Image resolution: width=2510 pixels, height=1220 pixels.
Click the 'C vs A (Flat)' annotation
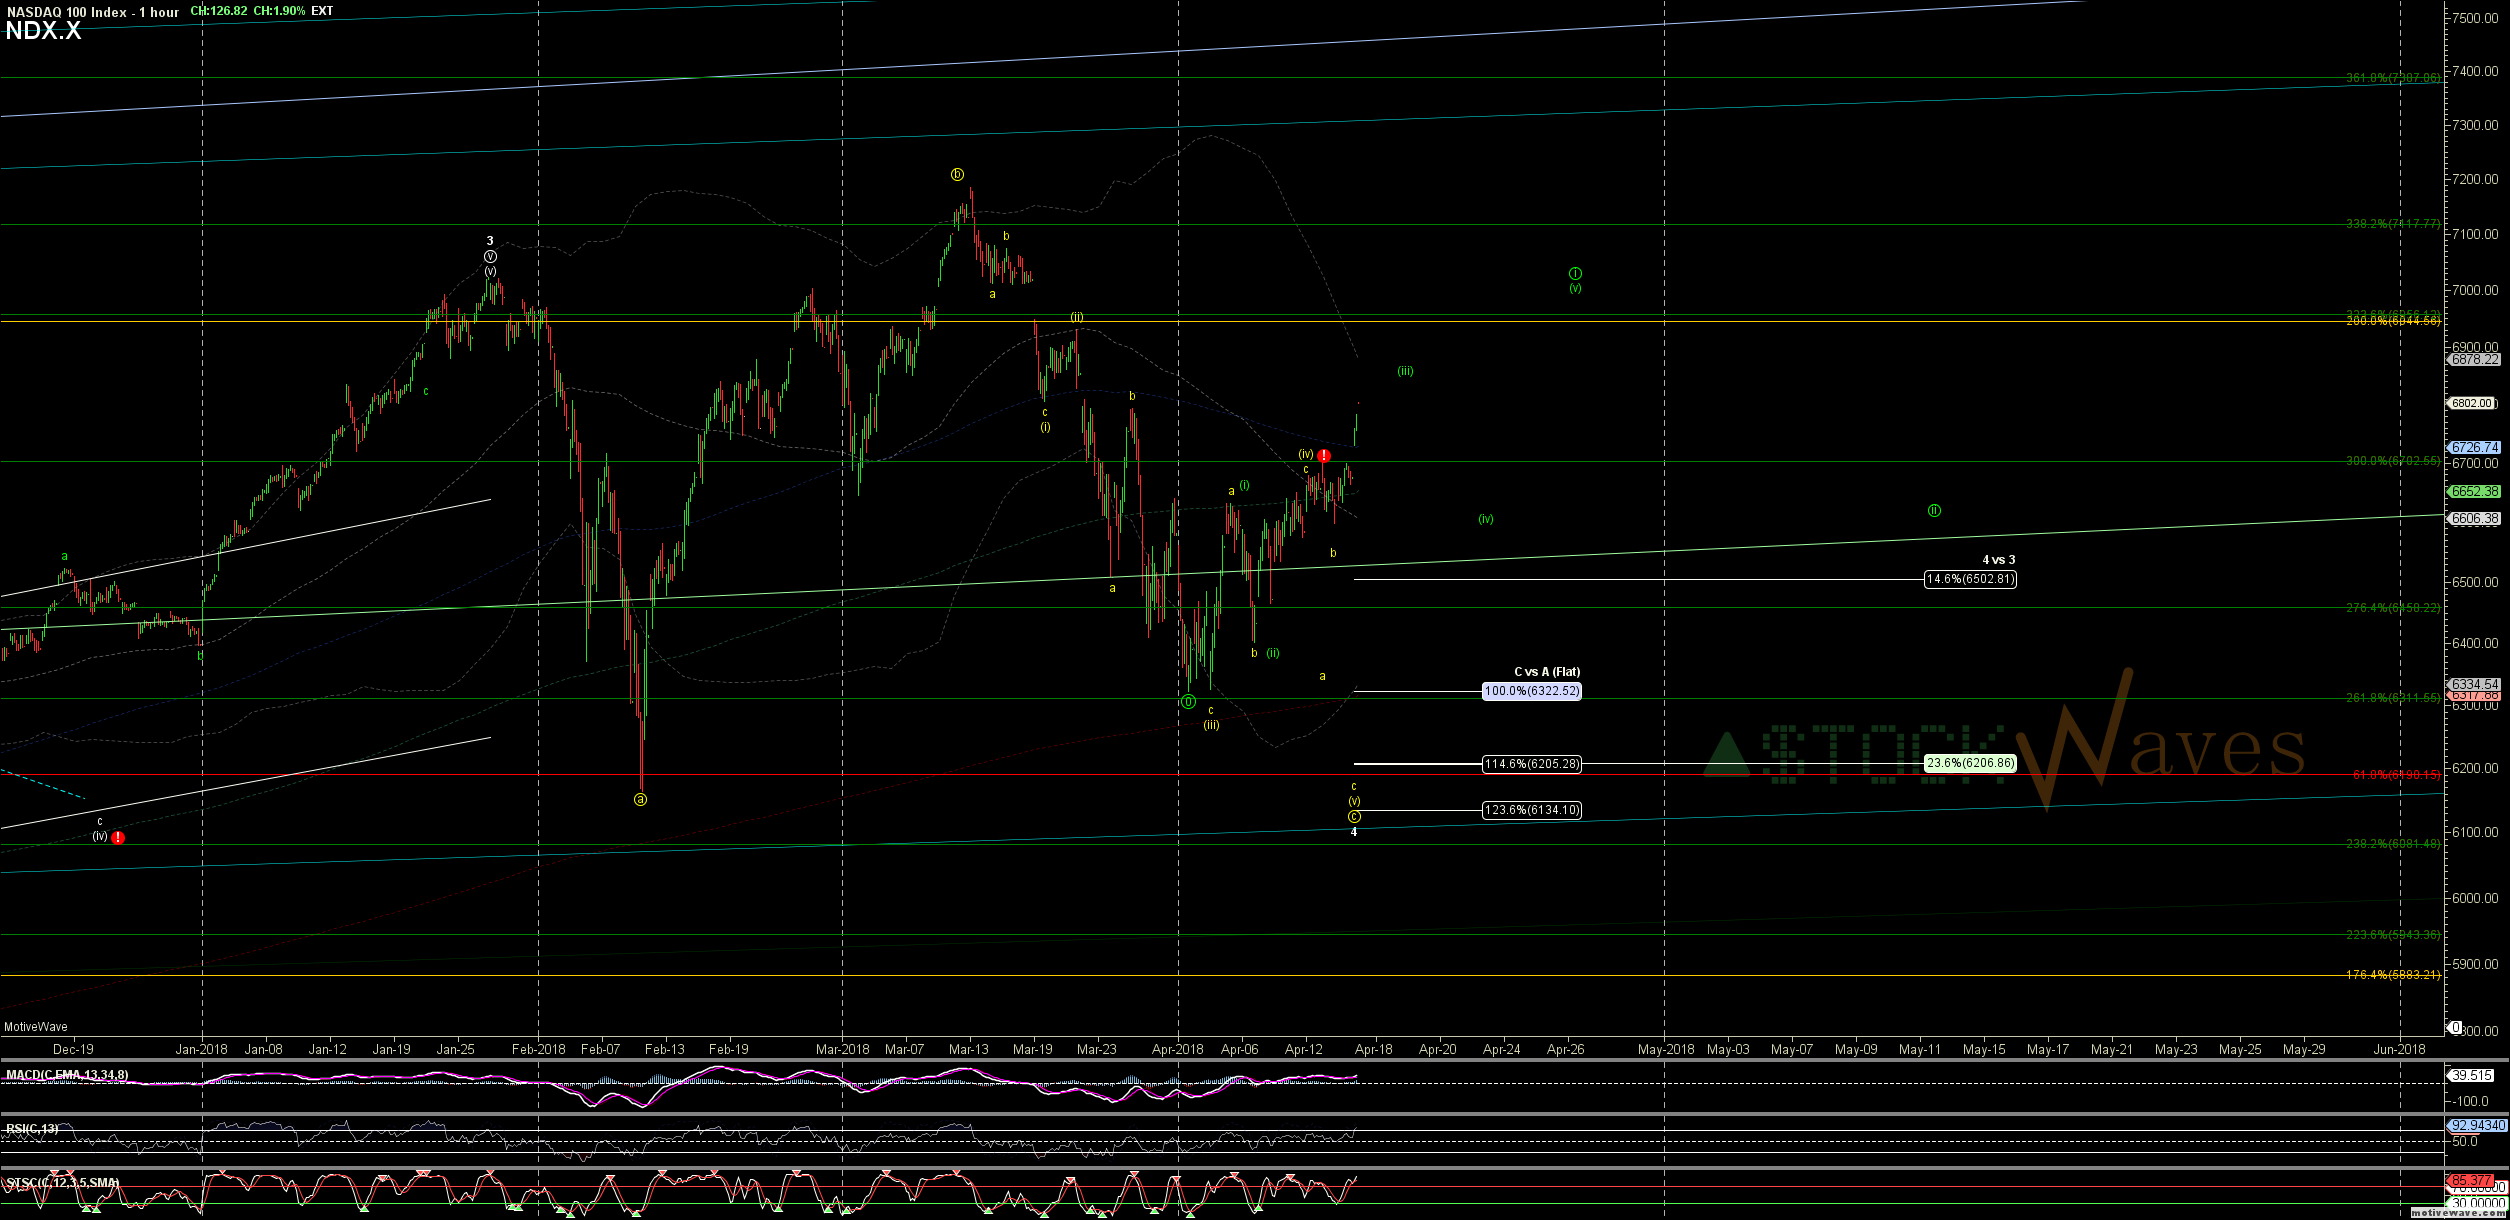click(1547, 672)
